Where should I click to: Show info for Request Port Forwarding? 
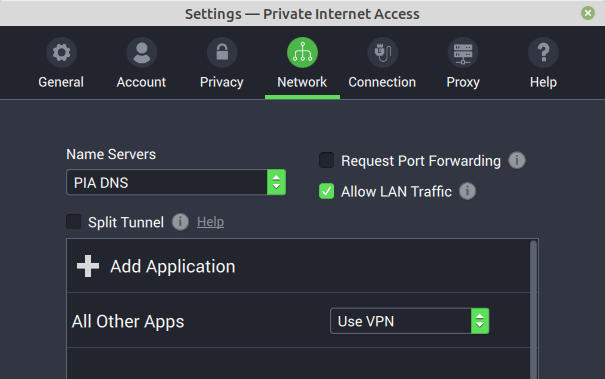[517, 160]
